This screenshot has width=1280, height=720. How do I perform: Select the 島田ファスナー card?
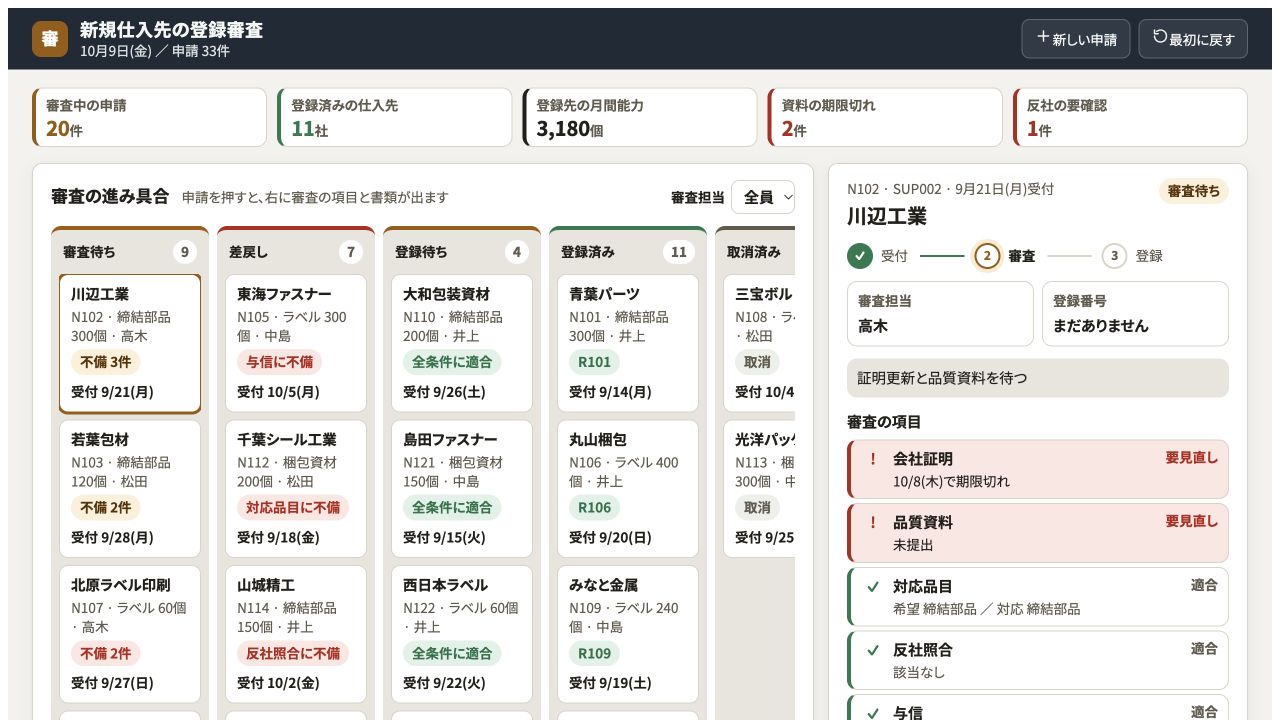click(x=462, y=489)
